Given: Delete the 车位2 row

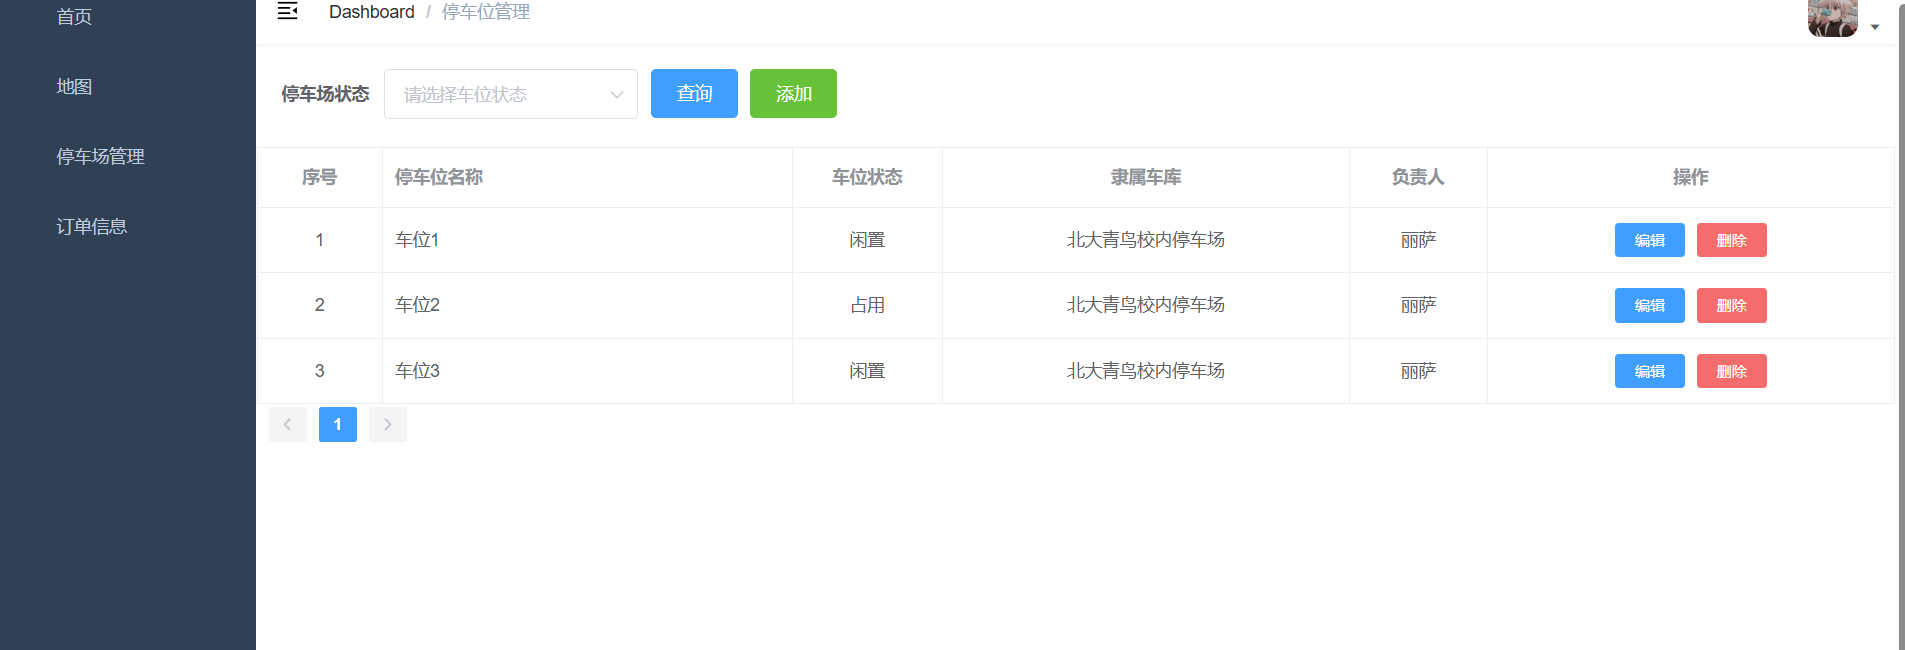Looking at the screenshot, I should (1731, 305).
